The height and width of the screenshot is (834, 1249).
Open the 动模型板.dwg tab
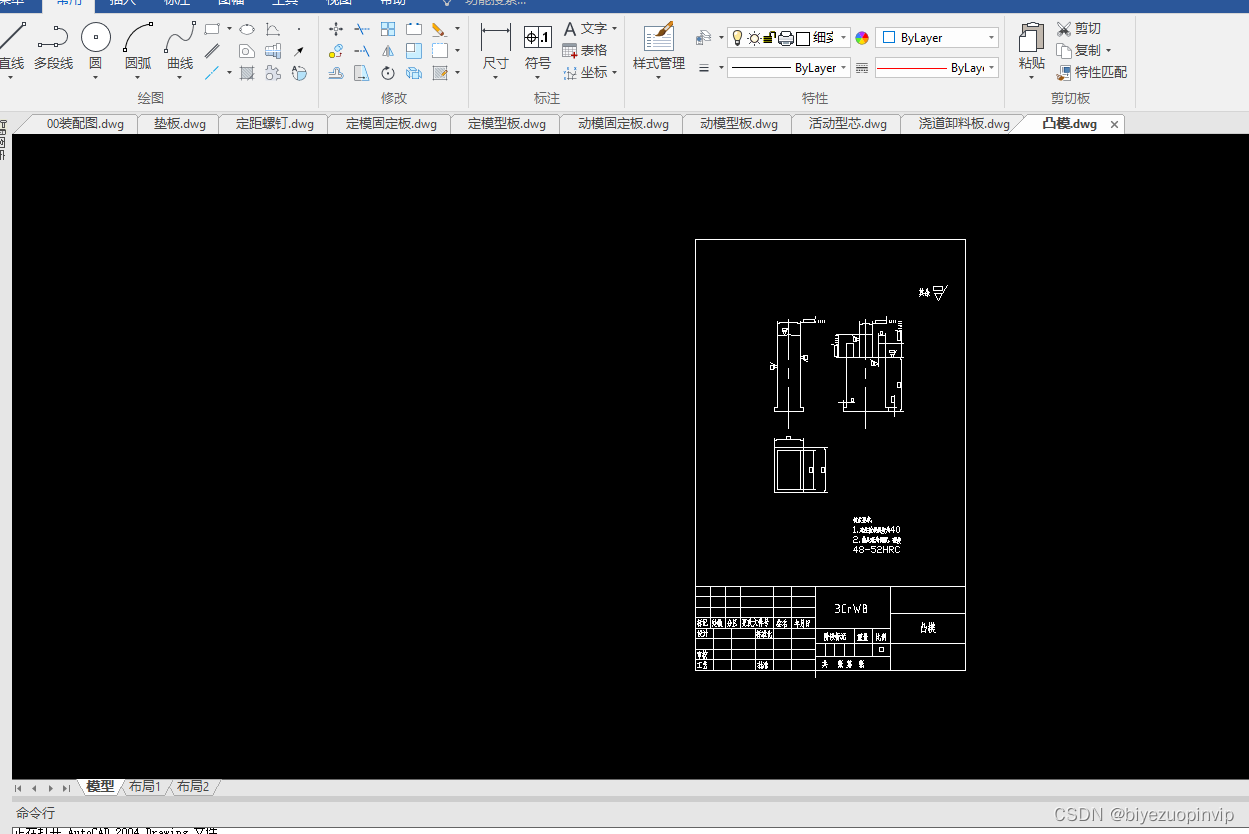pos(739,124)
